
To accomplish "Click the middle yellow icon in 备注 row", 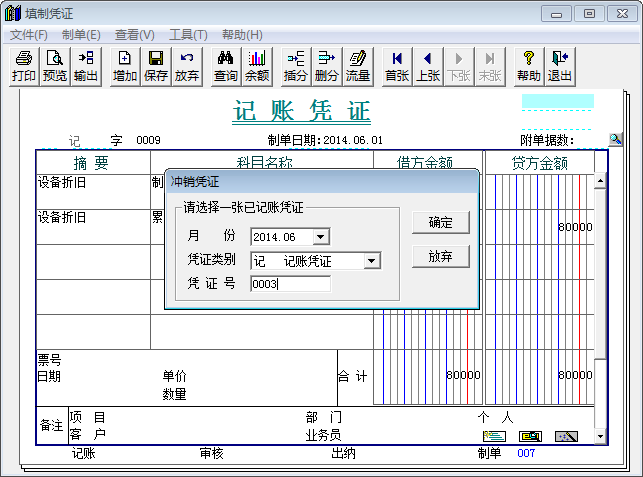I will point(530,436).
